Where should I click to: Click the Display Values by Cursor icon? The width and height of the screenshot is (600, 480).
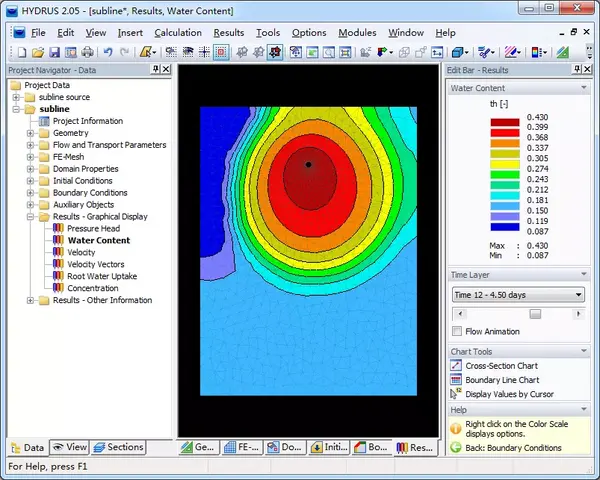click(456, 394)
